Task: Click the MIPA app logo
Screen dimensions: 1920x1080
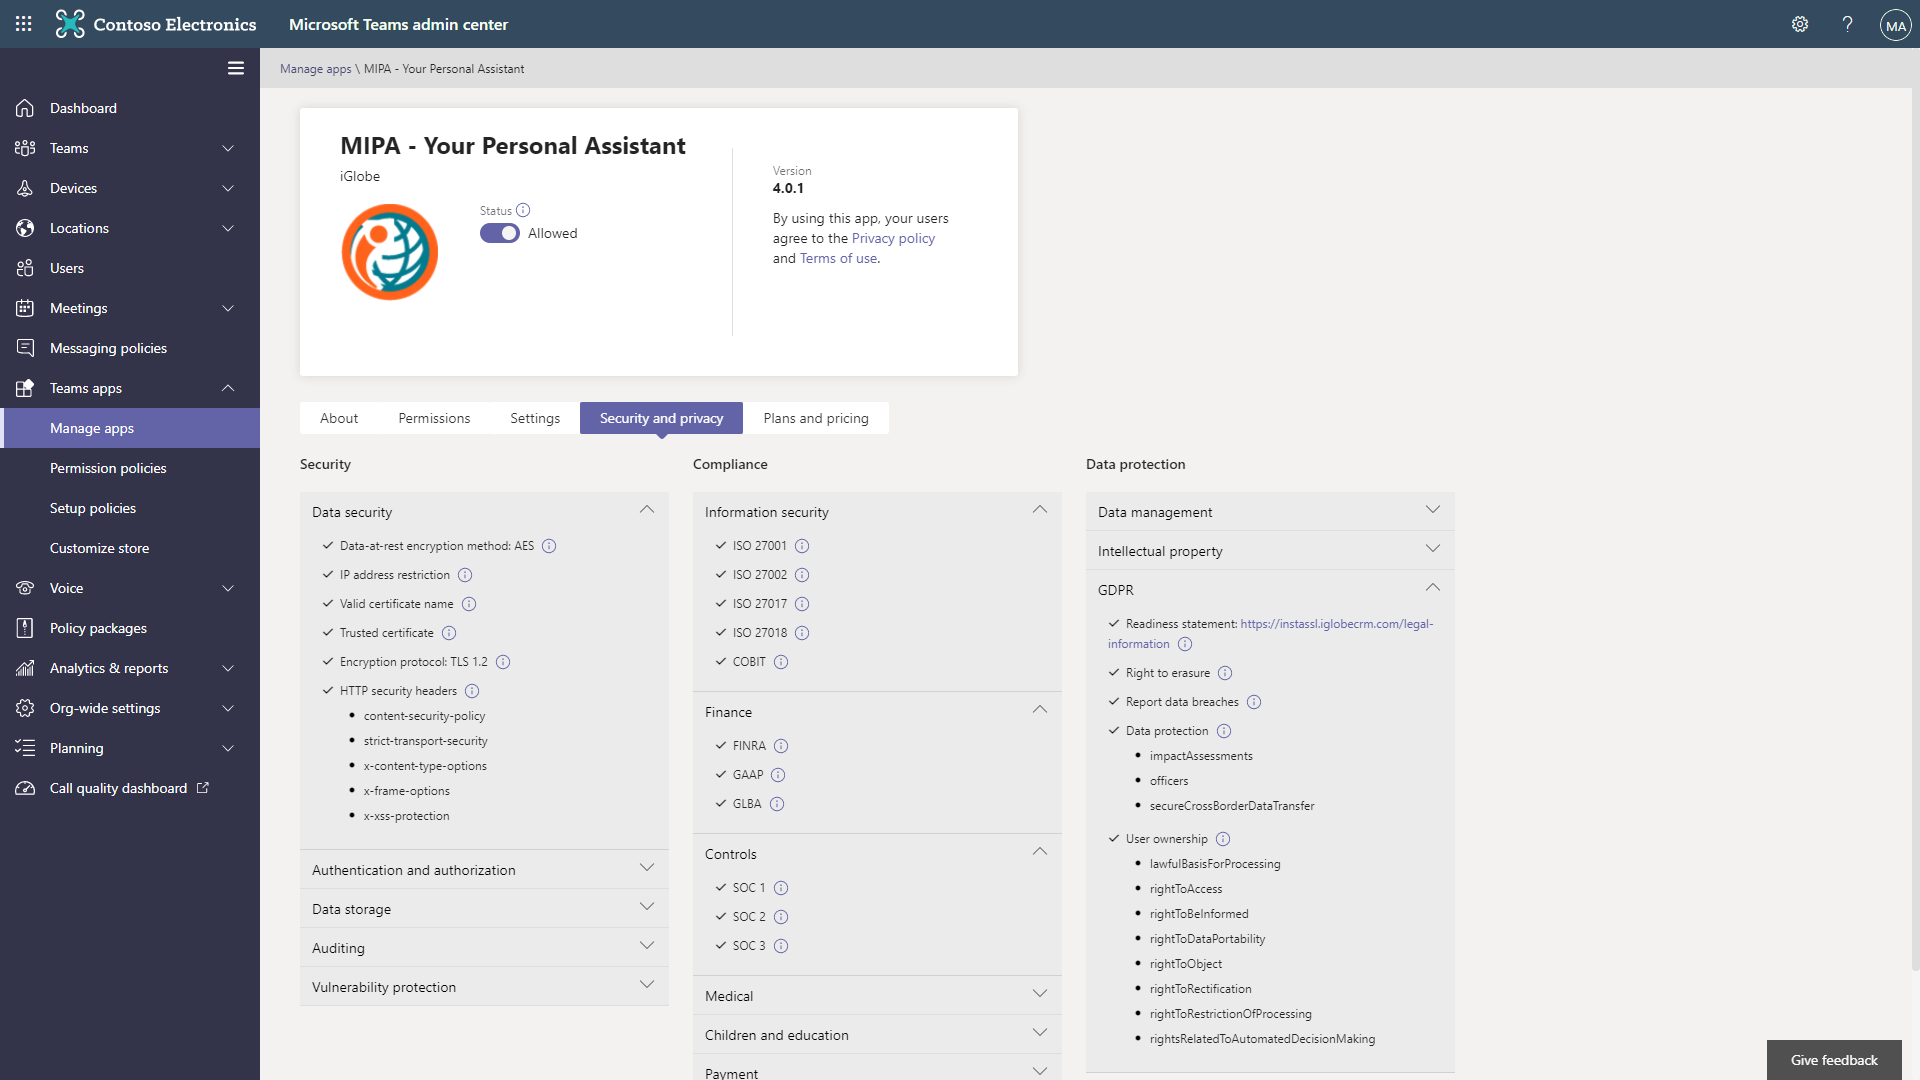Action: [x=390, y=252]
